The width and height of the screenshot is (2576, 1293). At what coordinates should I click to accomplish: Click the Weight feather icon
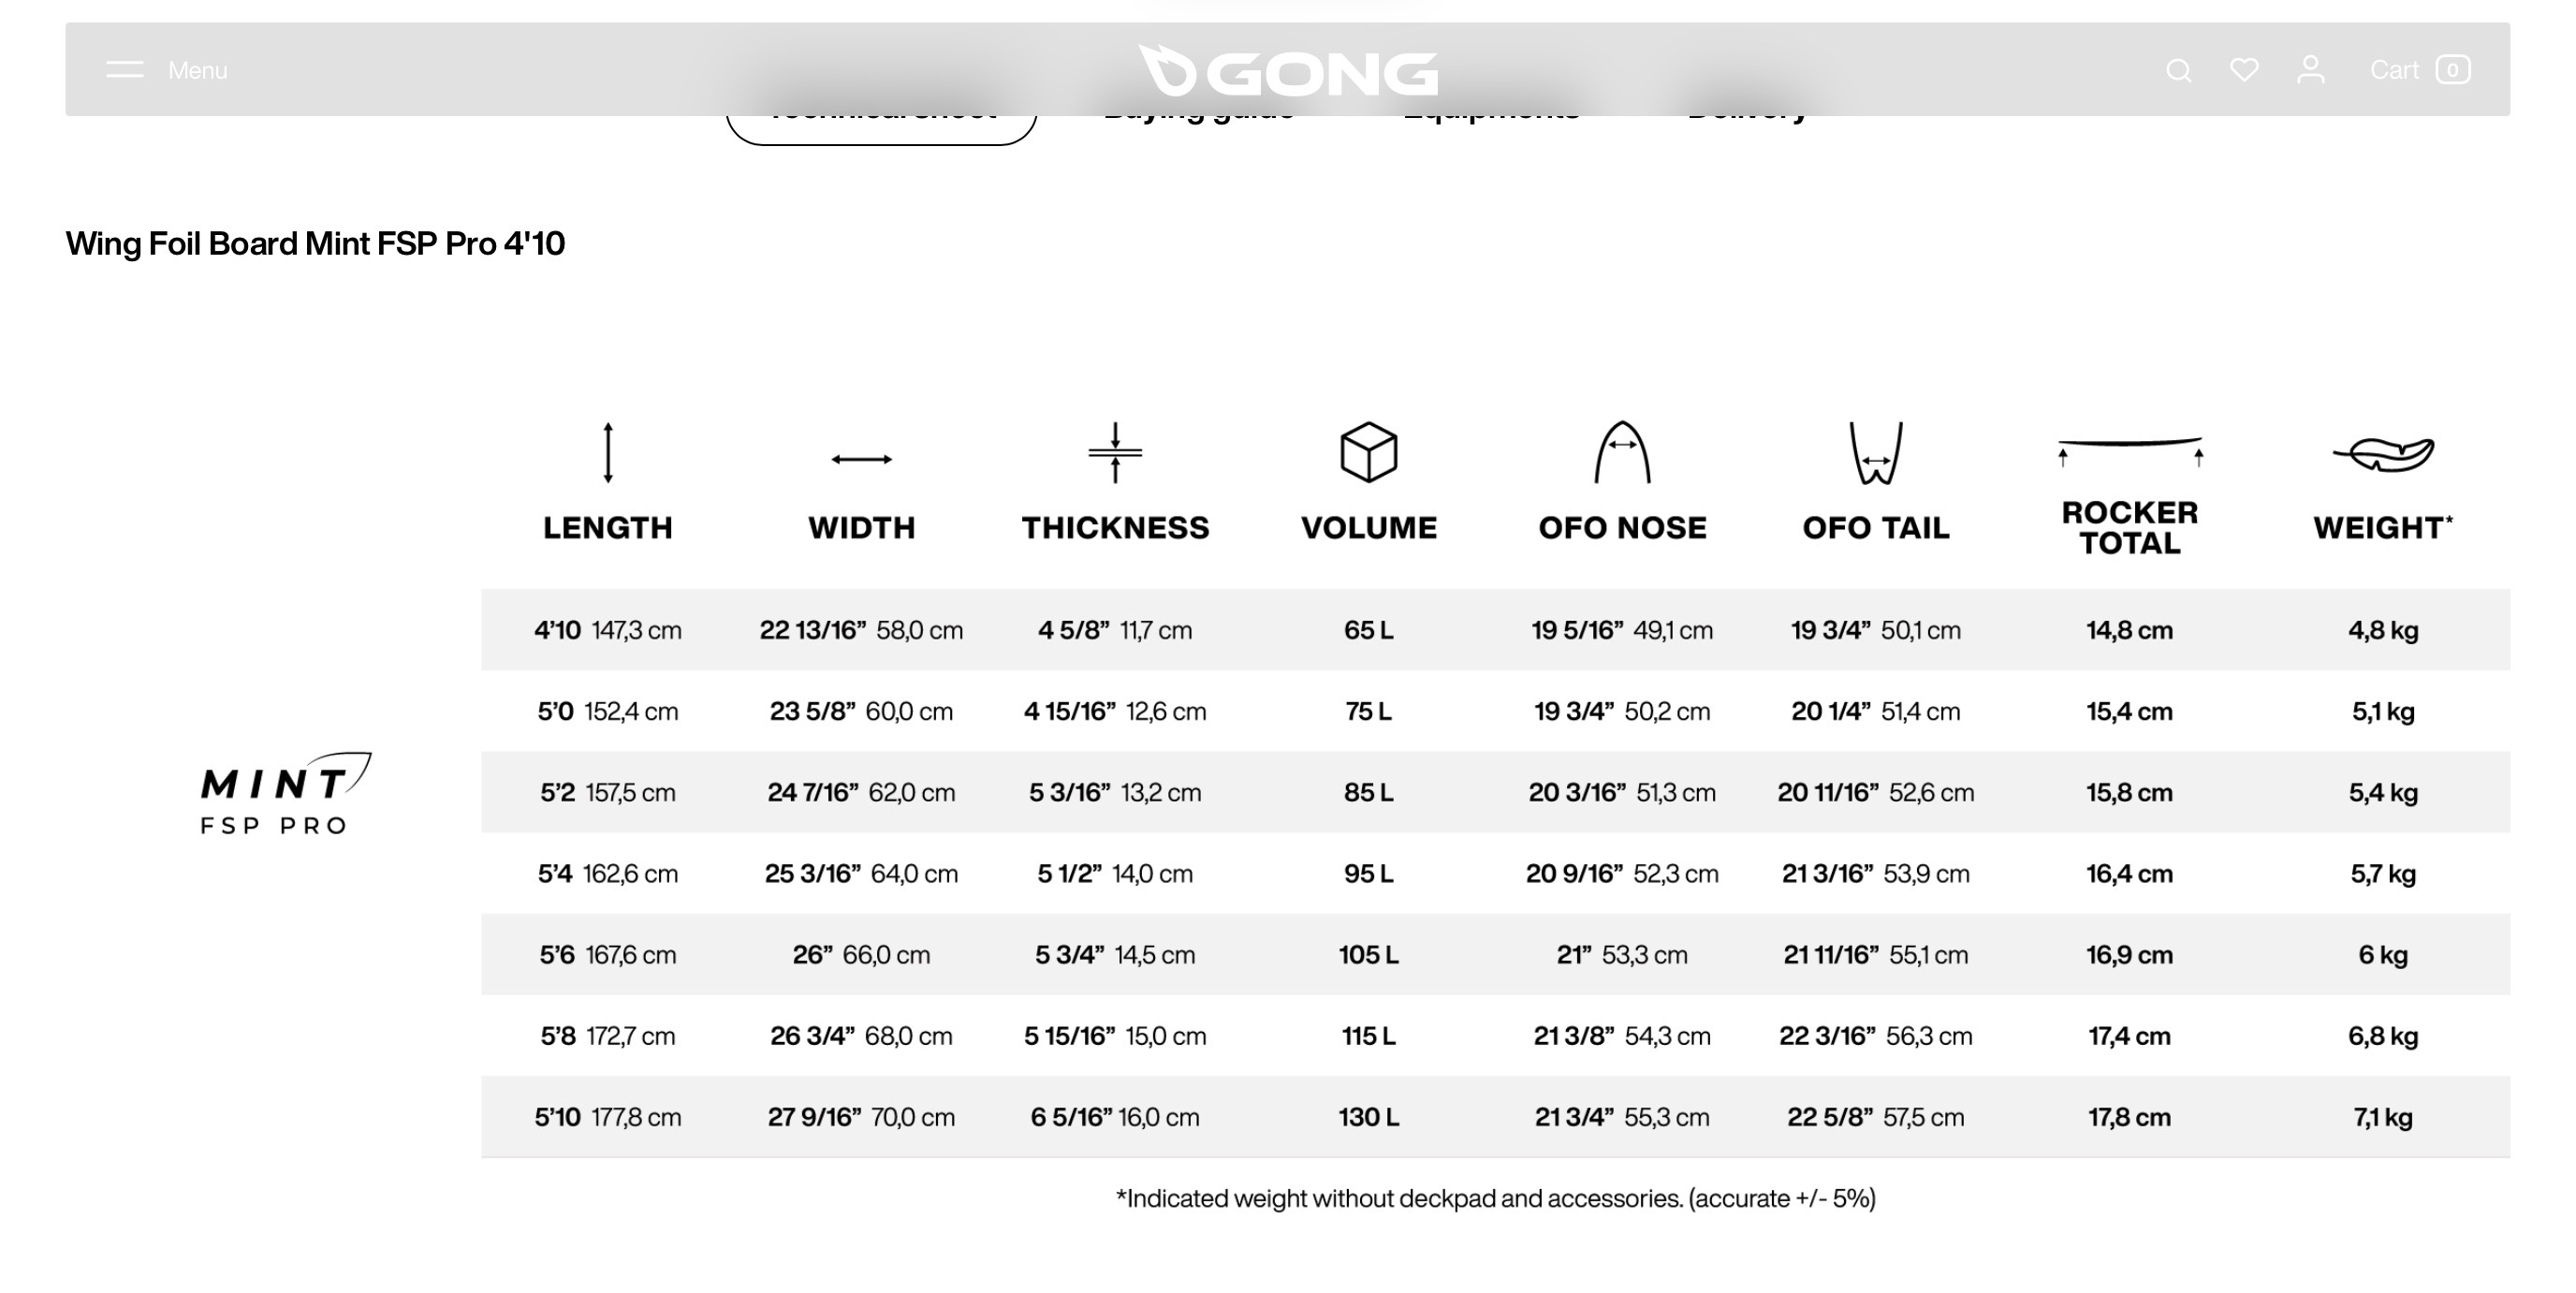(x=2384, y=454)
